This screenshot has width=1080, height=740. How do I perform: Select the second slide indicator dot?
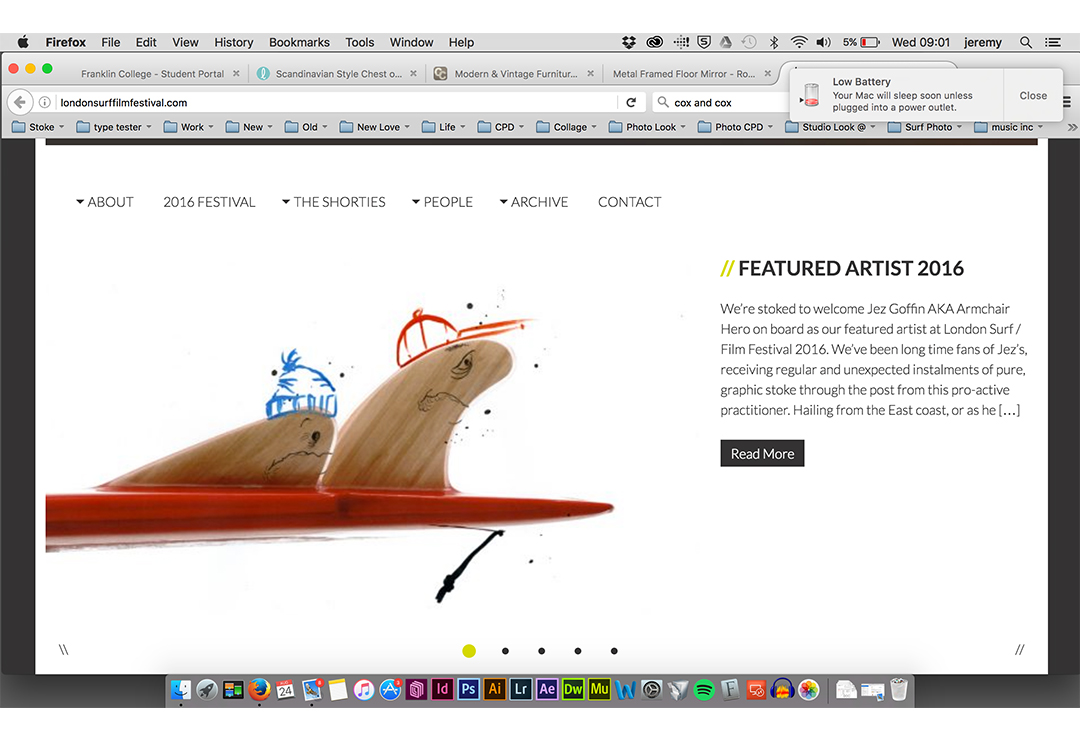(x=505, y=651)
